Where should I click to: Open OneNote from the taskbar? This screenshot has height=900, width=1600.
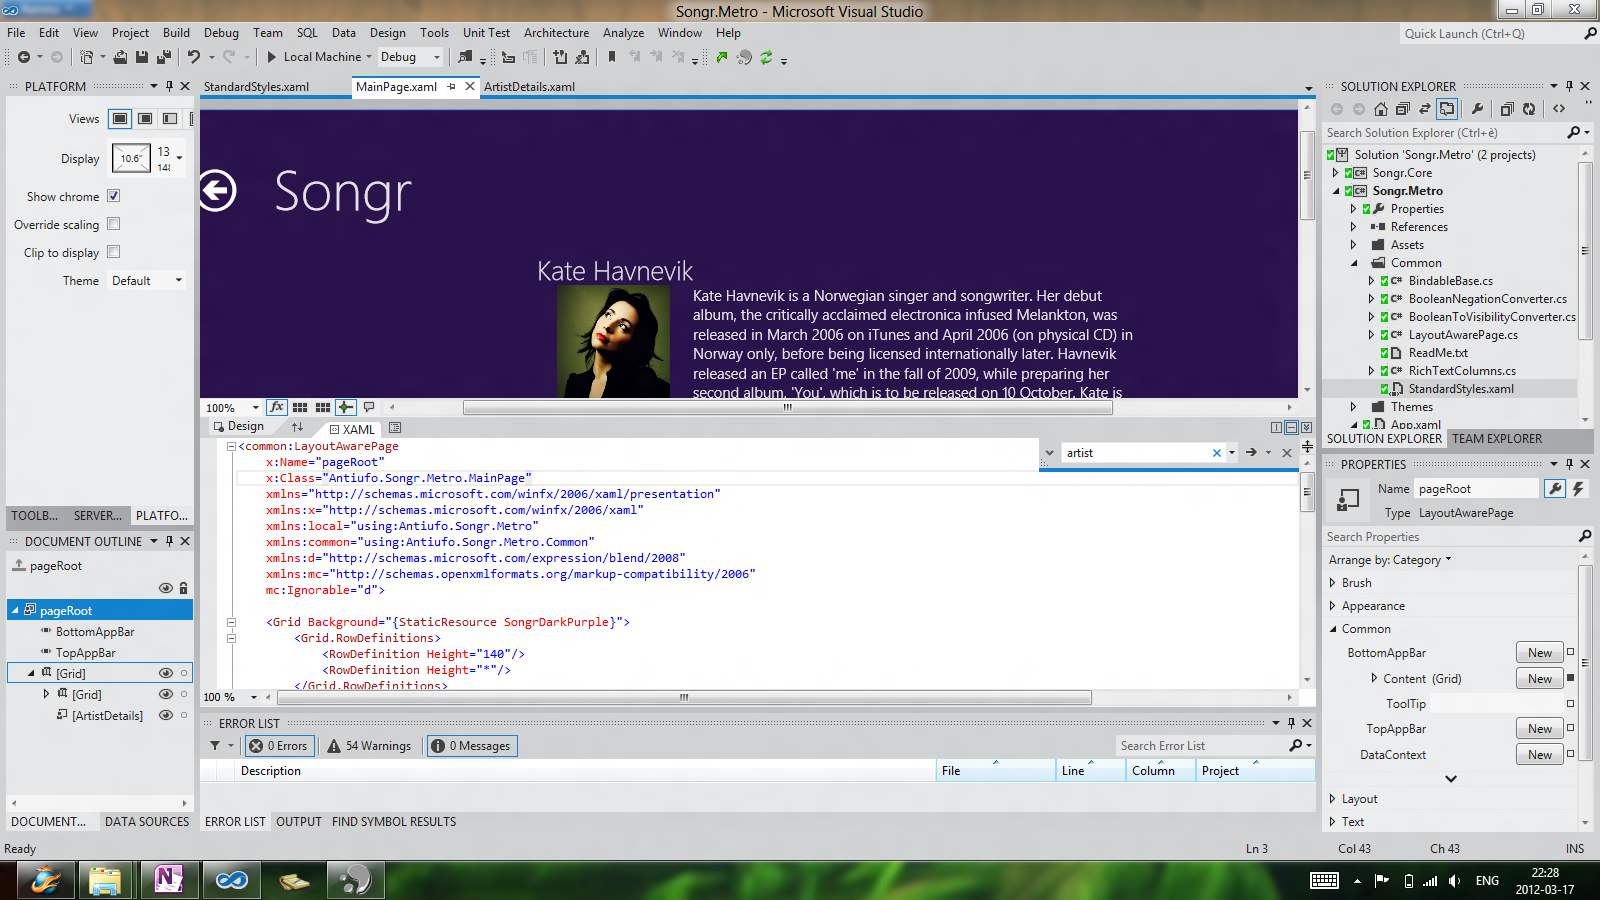pos(168,880)
